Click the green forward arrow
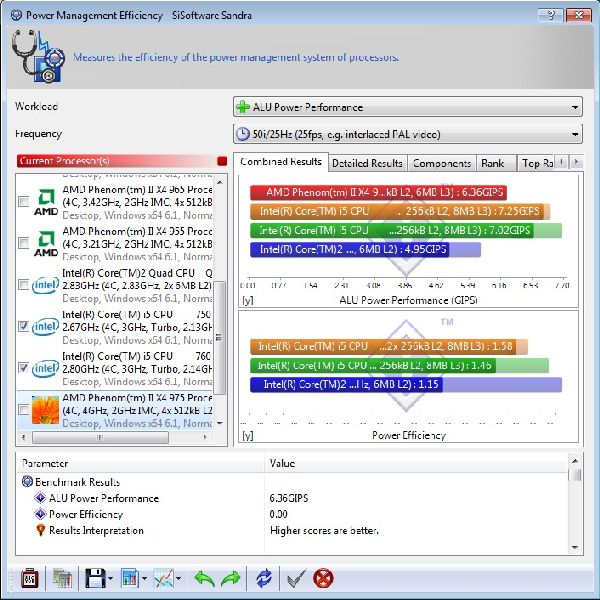 pyautogui.click(x=230, y=578)
